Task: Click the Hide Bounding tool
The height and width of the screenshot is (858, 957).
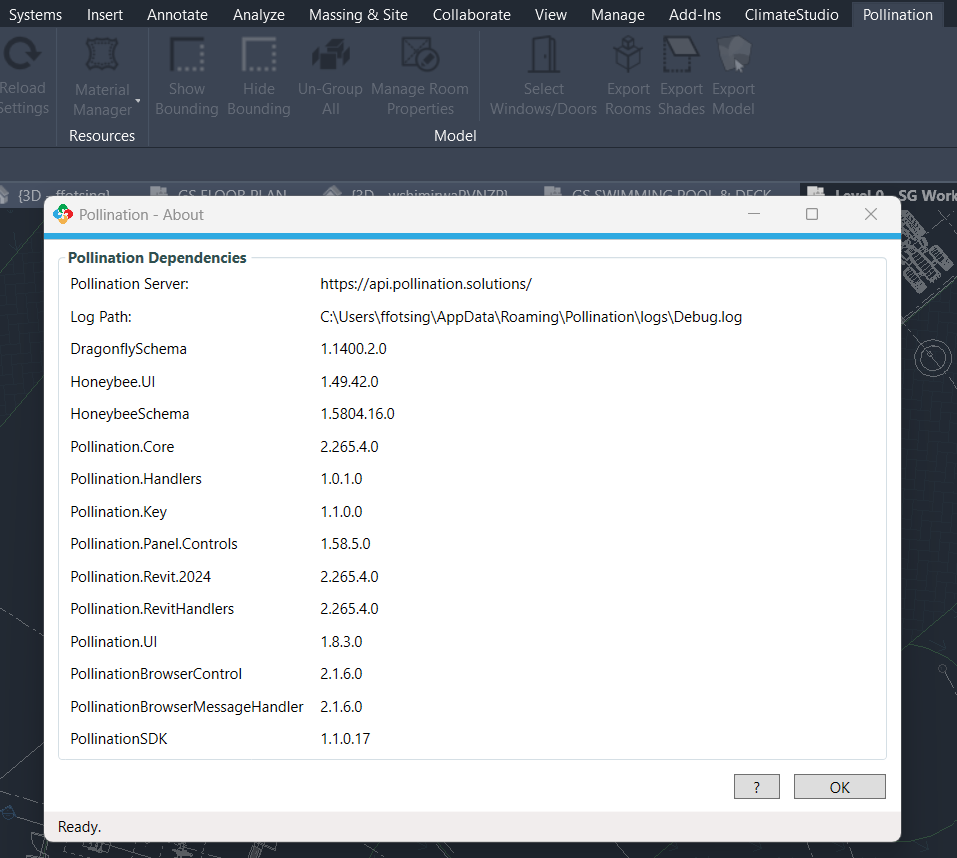Action: [x=259, y=76]
